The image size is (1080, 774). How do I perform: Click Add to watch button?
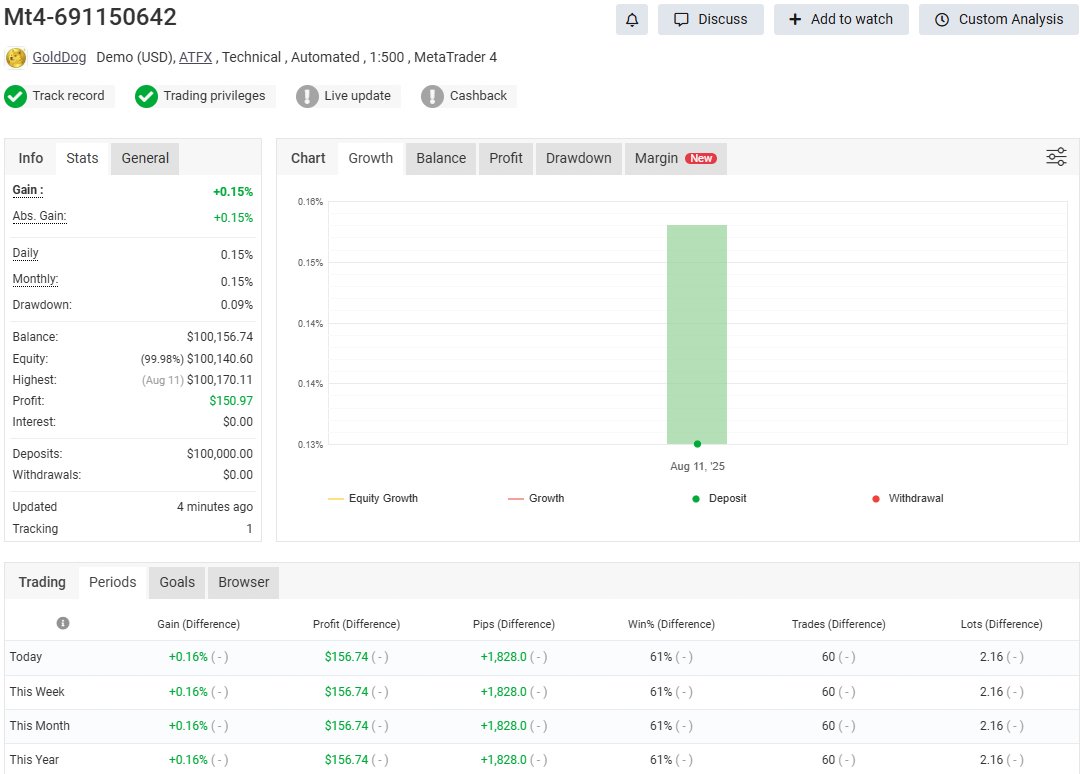[x=841, y=19]
